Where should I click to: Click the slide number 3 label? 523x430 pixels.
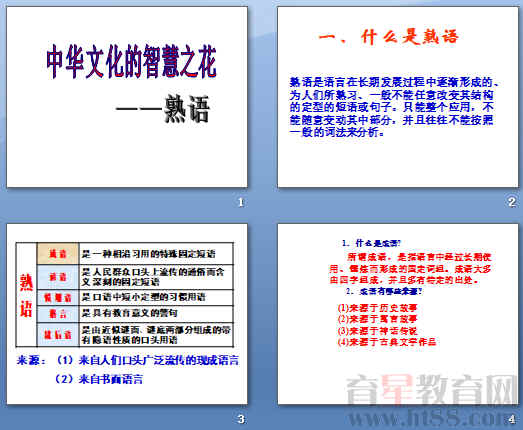pyautogui.click(x=241, y=419)
